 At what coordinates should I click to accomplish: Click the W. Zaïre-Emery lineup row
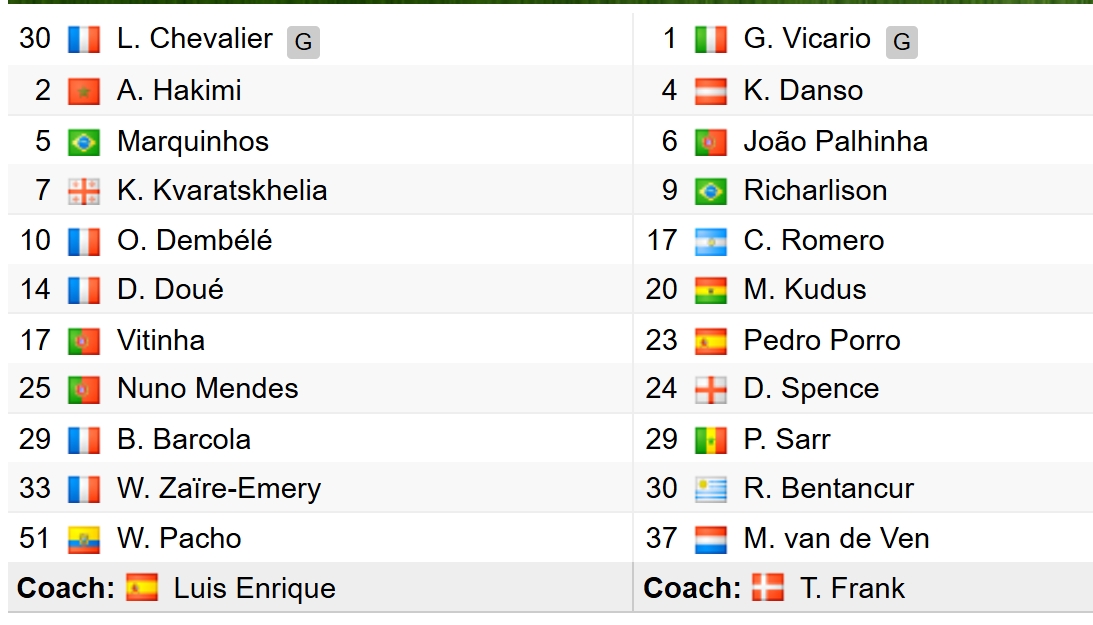tap(320, 488)
